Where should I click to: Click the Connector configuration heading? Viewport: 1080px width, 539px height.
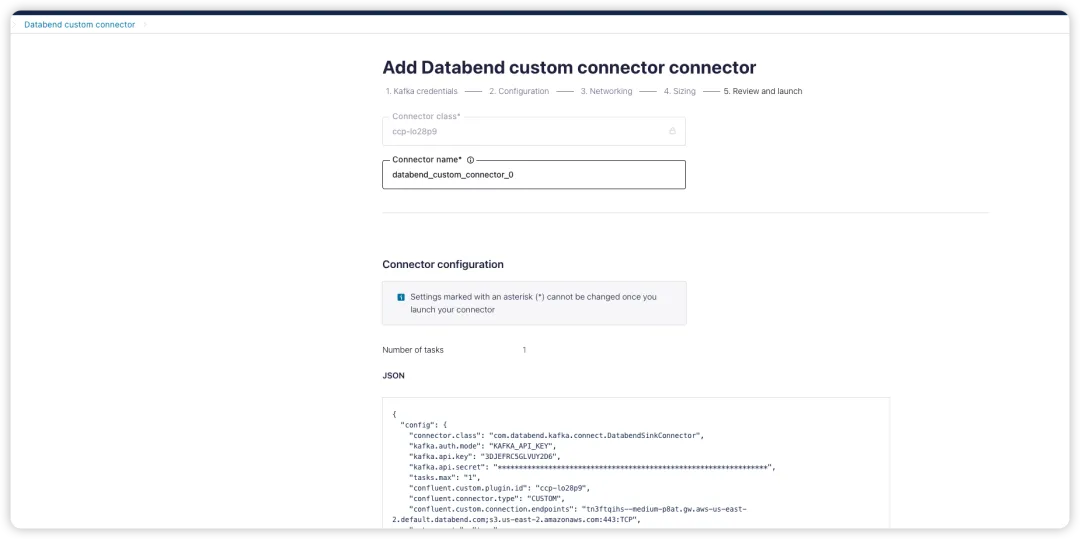coord(443,264)
